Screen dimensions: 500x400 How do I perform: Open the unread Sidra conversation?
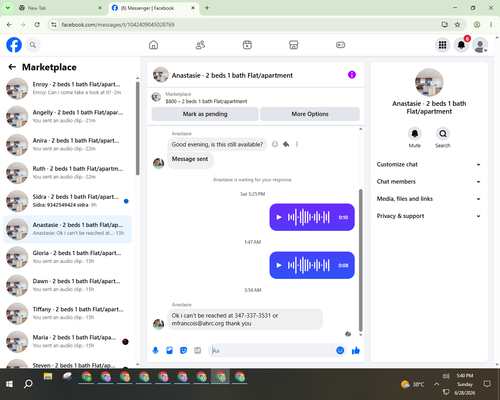pyautogui.click(x=68, y=201)
